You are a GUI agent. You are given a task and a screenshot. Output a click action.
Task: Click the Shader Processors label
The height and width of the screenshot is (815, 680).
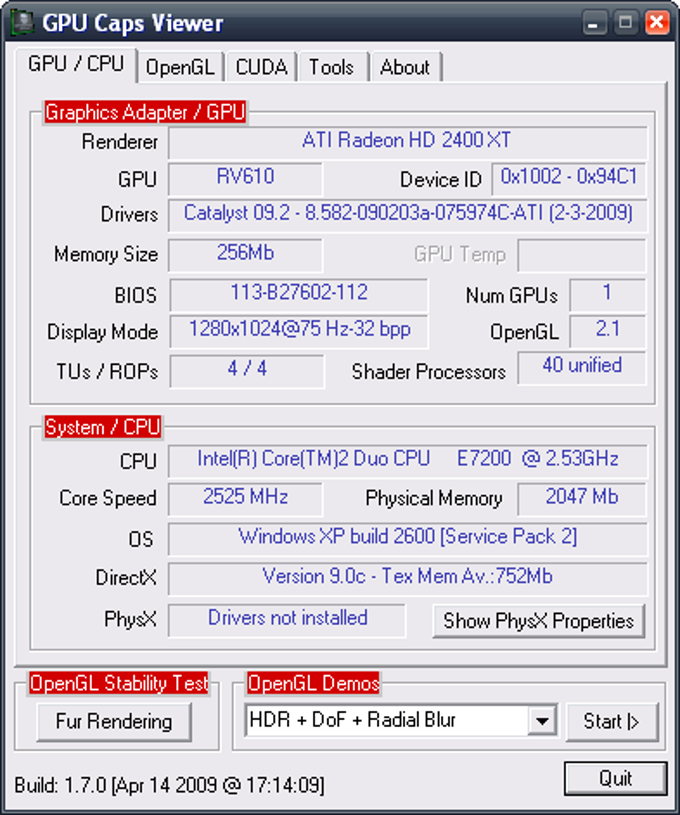(x=428, y=372)
